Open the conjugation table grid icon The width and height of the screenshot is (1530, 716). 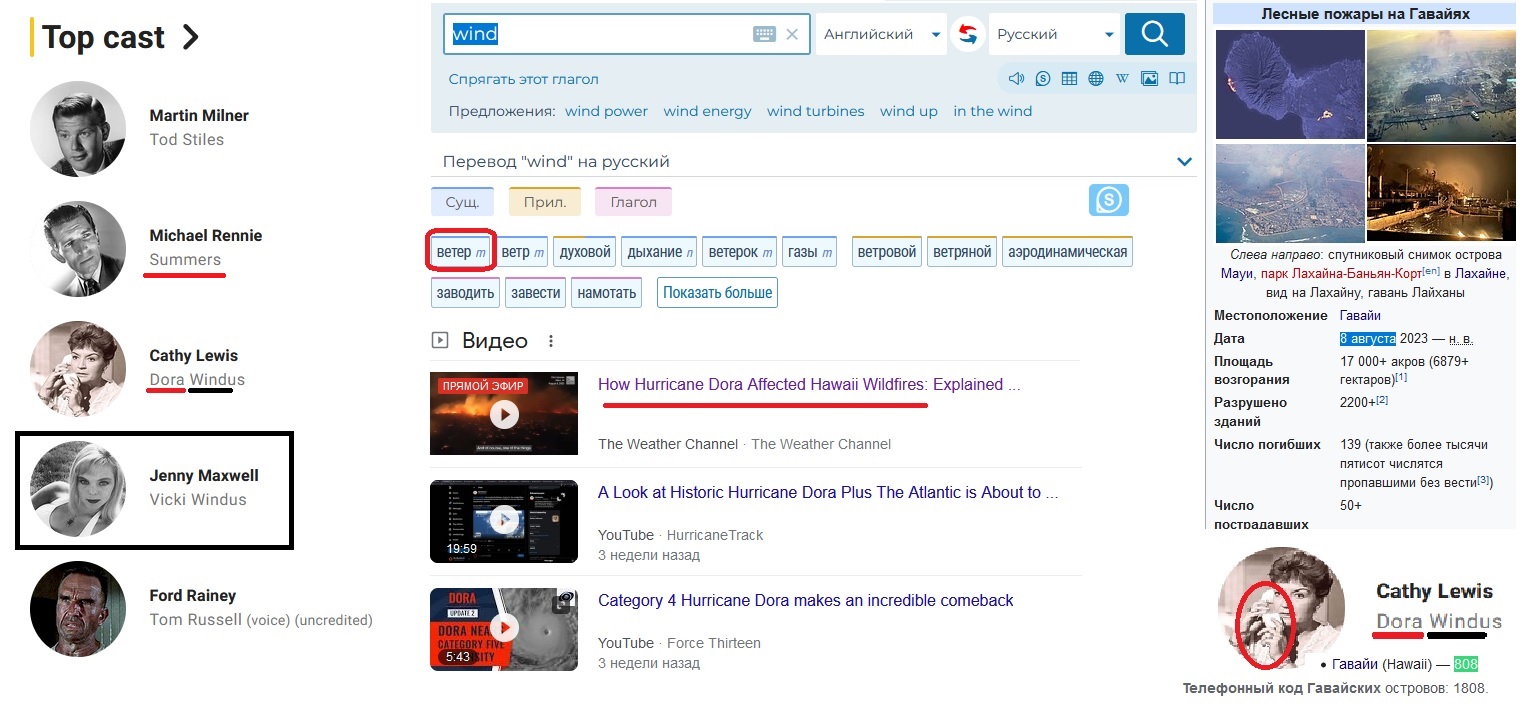(x=1069, y=78)
